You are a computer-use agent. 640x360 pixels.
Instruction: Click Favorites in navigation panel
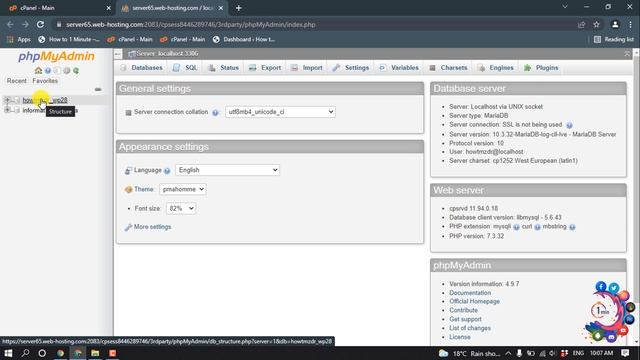[x=45, y=81]
